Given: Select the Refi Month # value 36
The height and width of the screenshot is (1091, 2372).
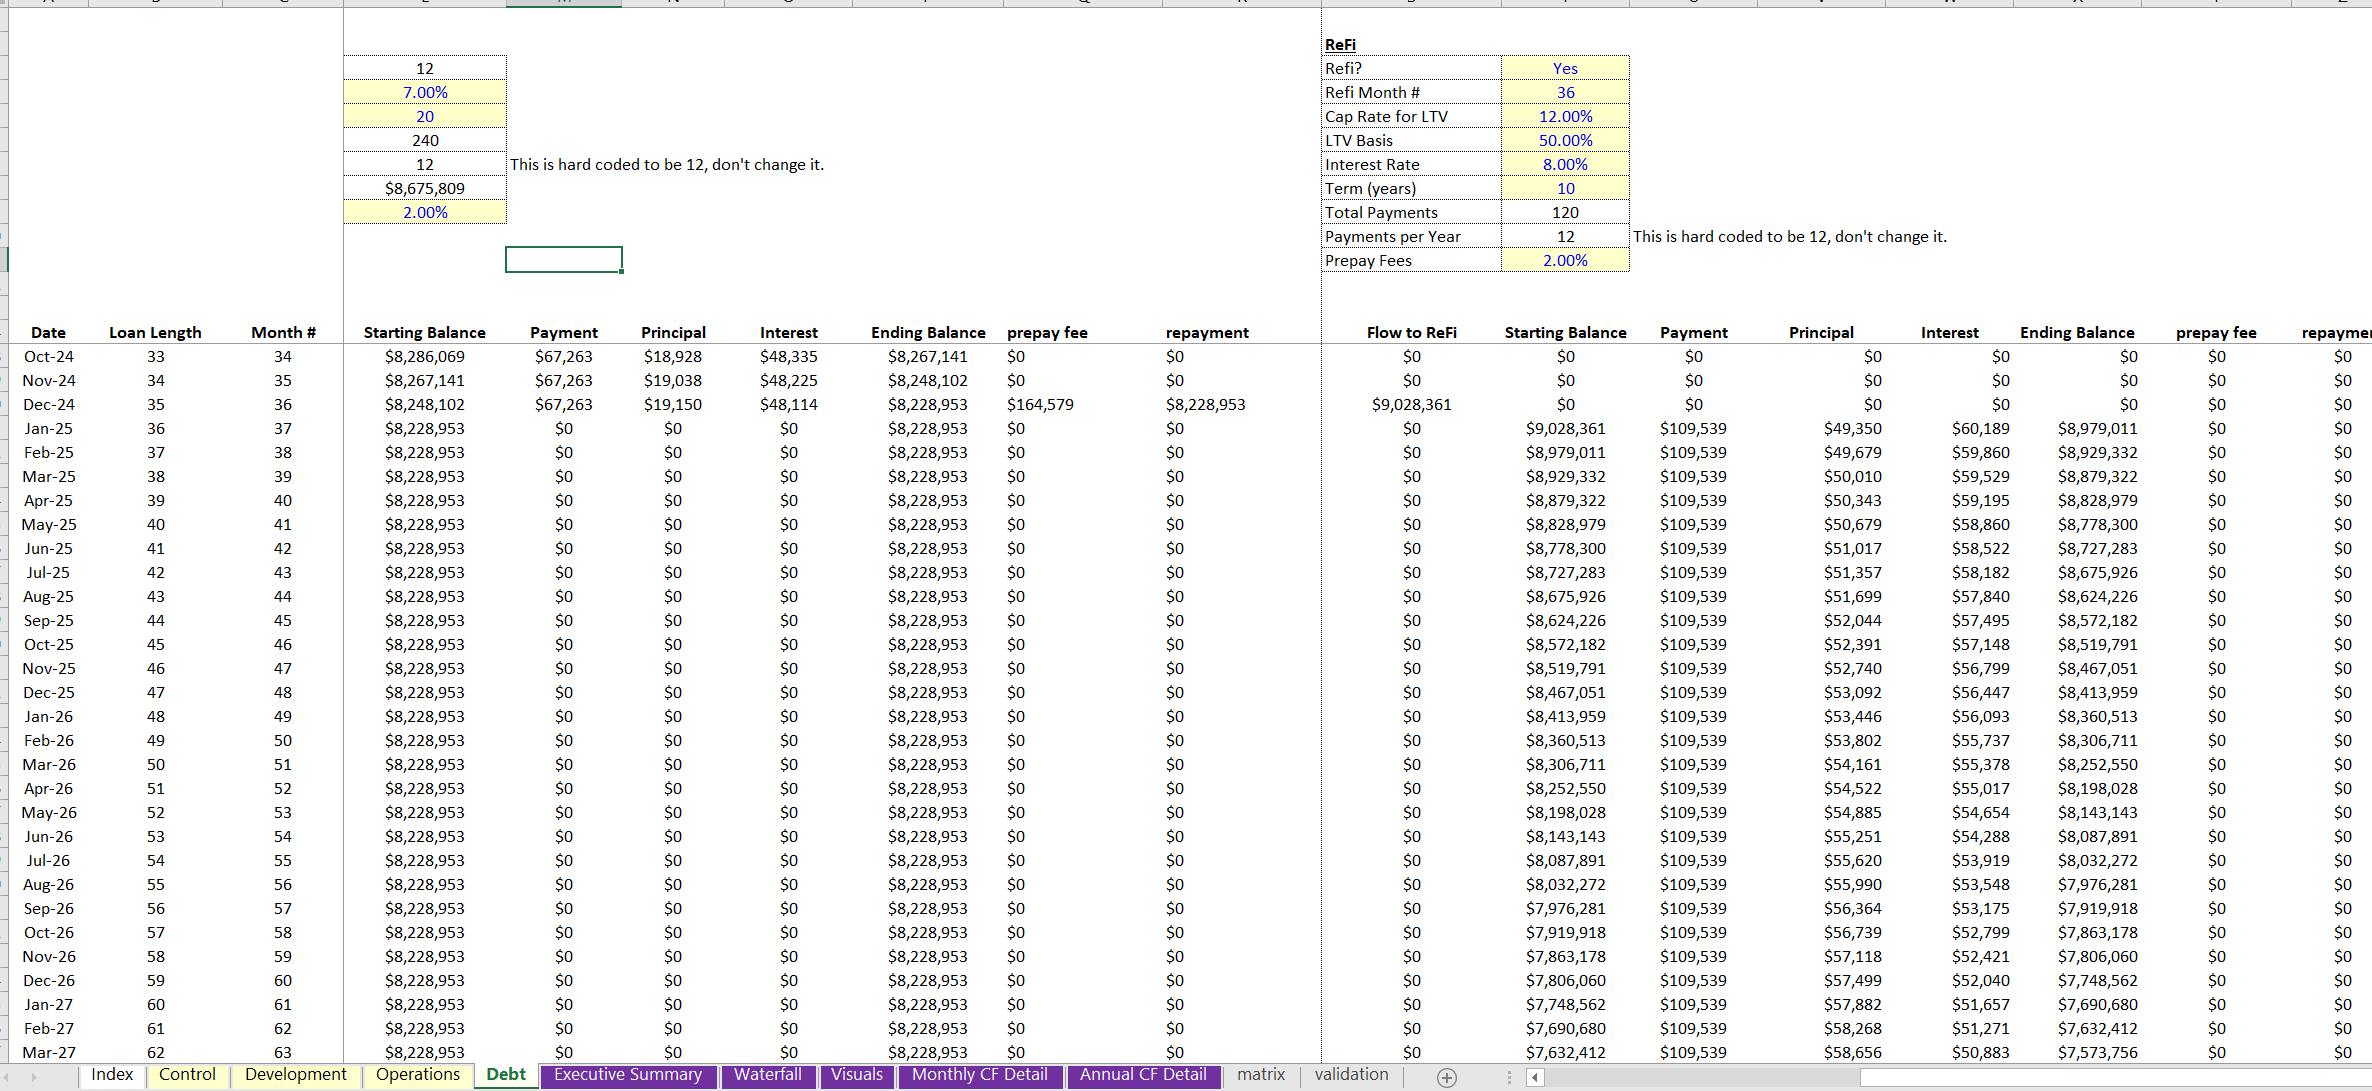Looking at the screenshot, I should click(1565, 92).
